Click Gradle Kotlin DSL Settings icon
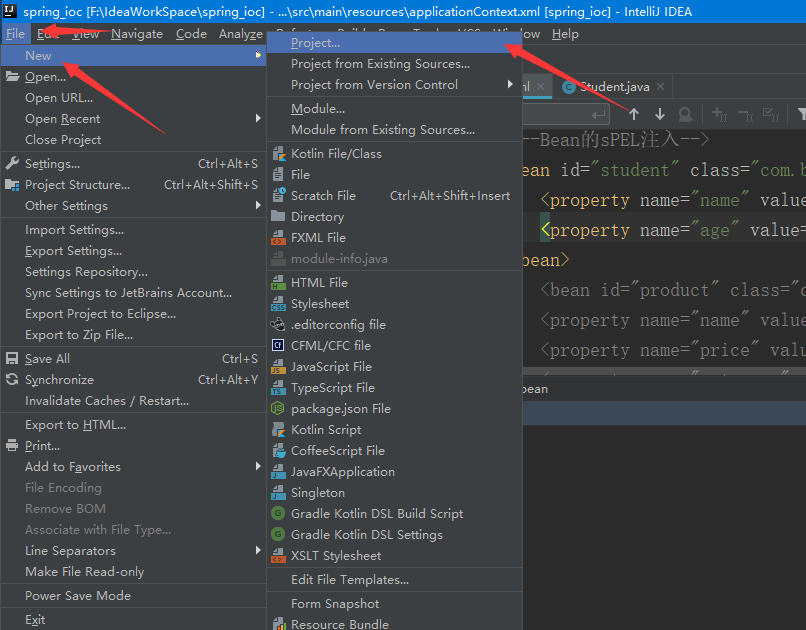Image resolution: width=806 pixels, height=630 pixels. (278, 534)
